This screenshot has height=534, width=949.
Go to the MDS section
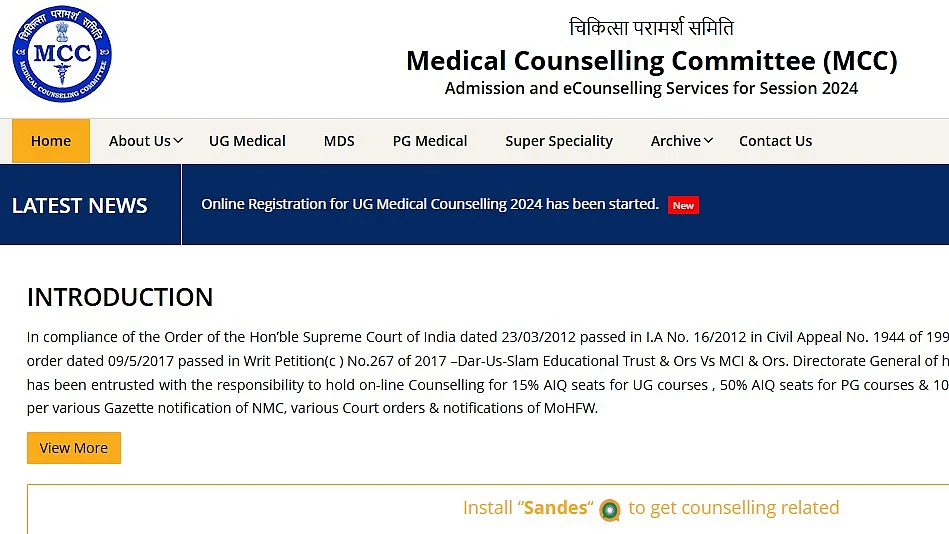[x=339, y=141]
